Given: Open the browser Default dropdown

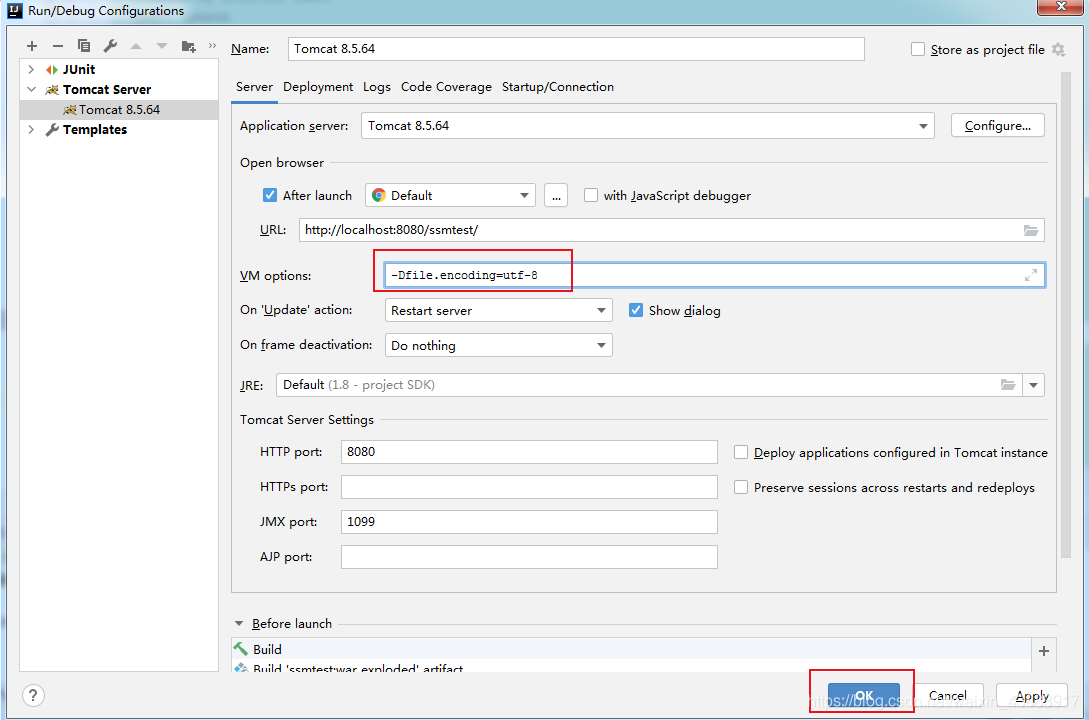Looking at the screenshot, I should [450, 196].
